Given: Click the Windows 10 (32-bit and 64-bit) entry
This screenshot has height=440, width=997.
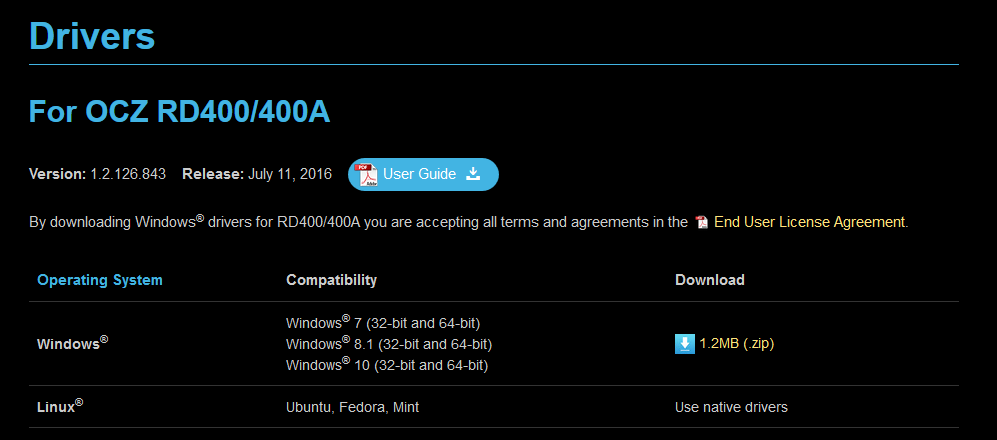Looking at the screenshot, I should [386, 365].
